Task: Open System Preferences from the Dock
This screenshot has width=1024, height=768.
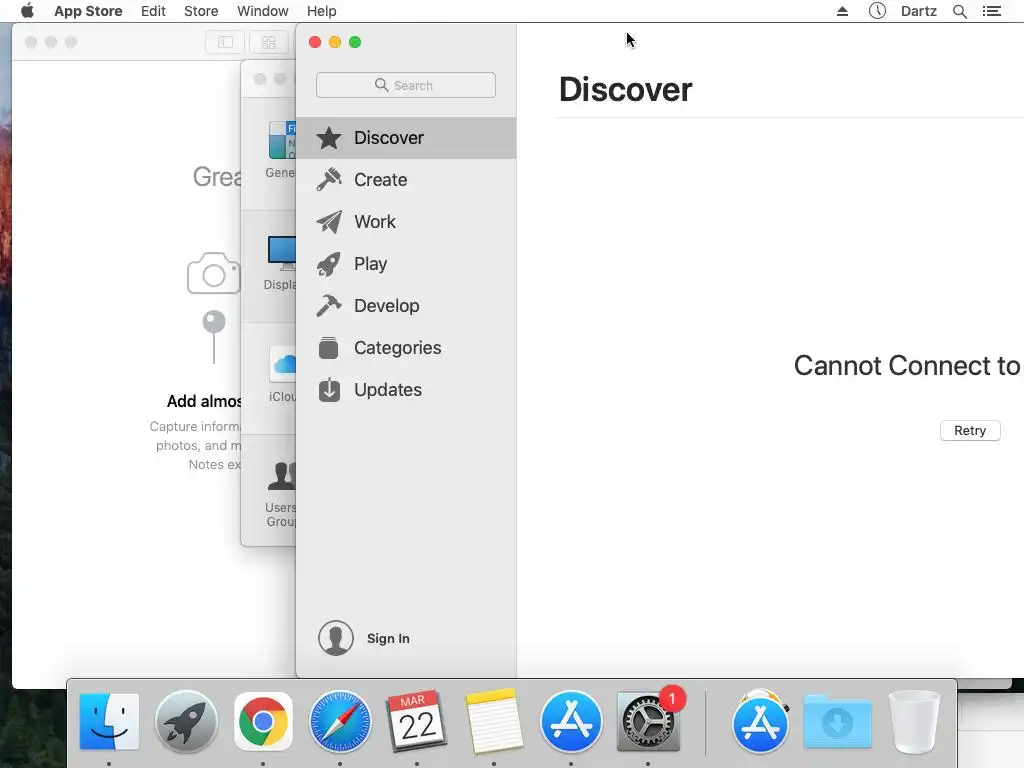Action: (648, 722)
